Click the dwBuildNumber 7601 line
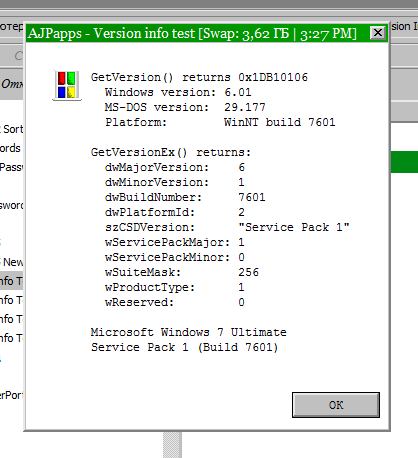The height and width of the screenshot is (458, 418). coord(185,197)
